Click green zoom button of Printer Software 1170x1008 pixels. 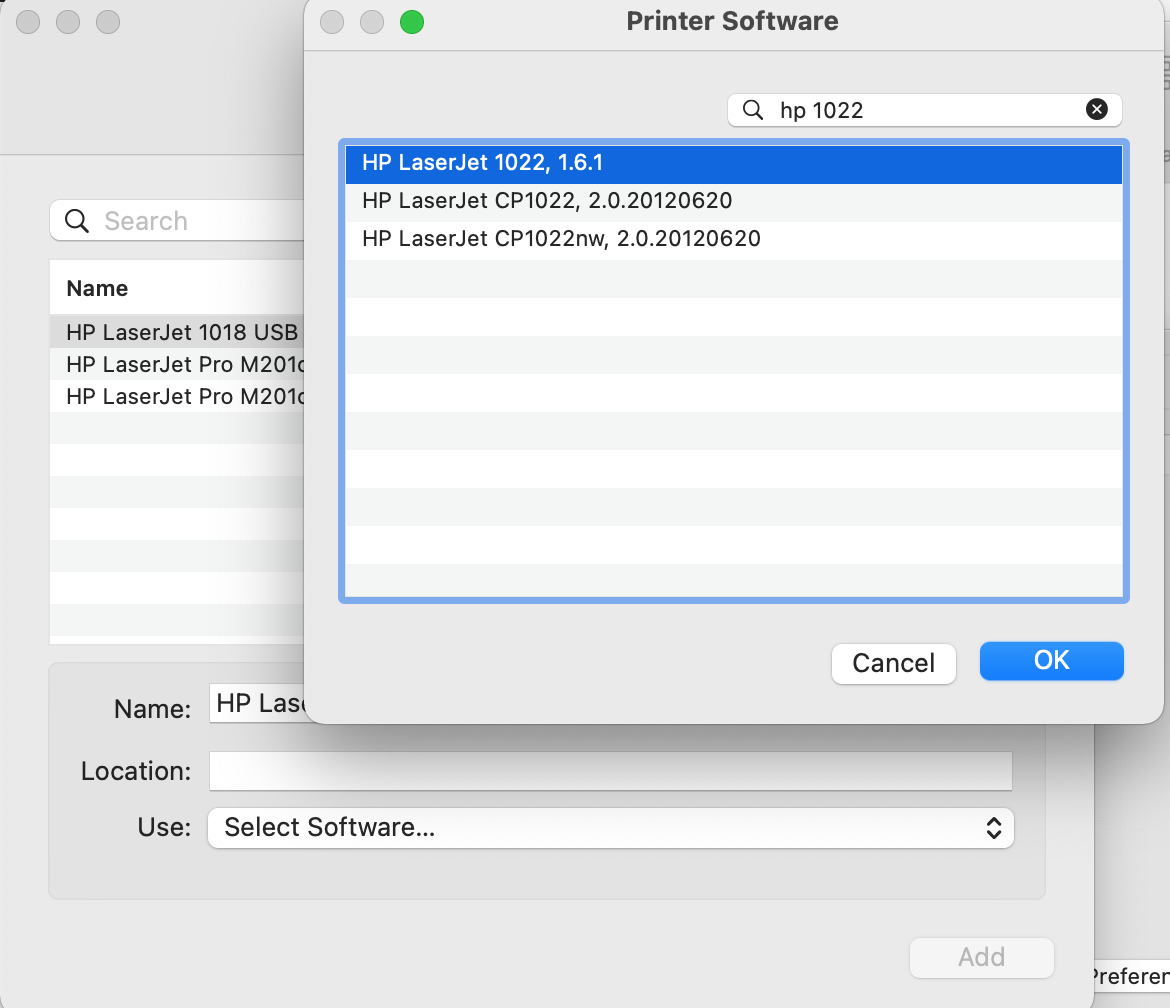coord(412,22)
